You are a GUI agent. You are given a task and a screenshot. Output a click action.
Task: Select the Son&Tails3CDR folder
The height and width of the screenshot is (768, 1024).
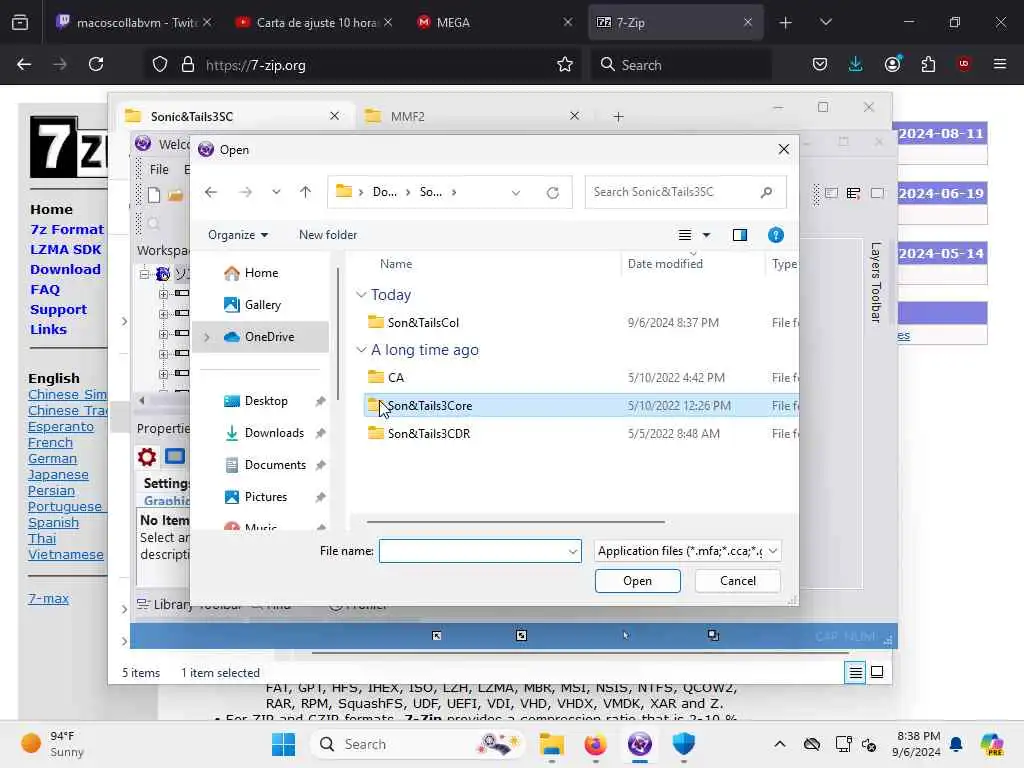[428, 434]
